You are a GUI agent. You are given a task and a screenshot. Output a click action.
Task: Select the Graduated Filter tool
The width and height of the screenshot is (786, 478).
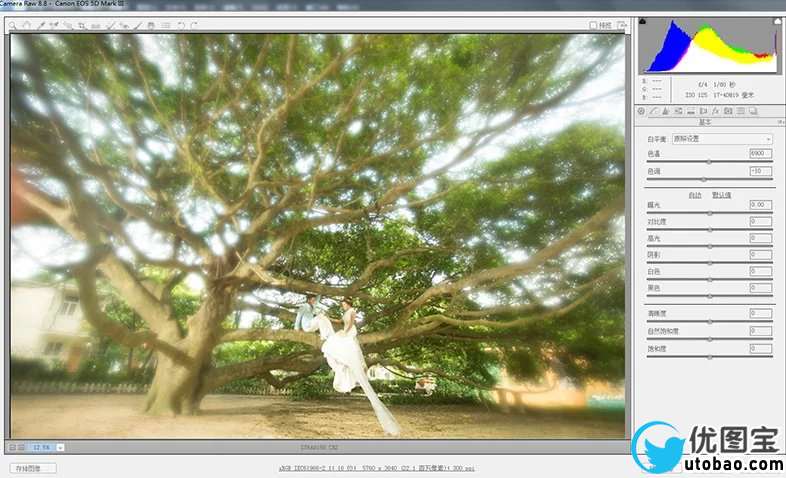click(x=151, y=25)
